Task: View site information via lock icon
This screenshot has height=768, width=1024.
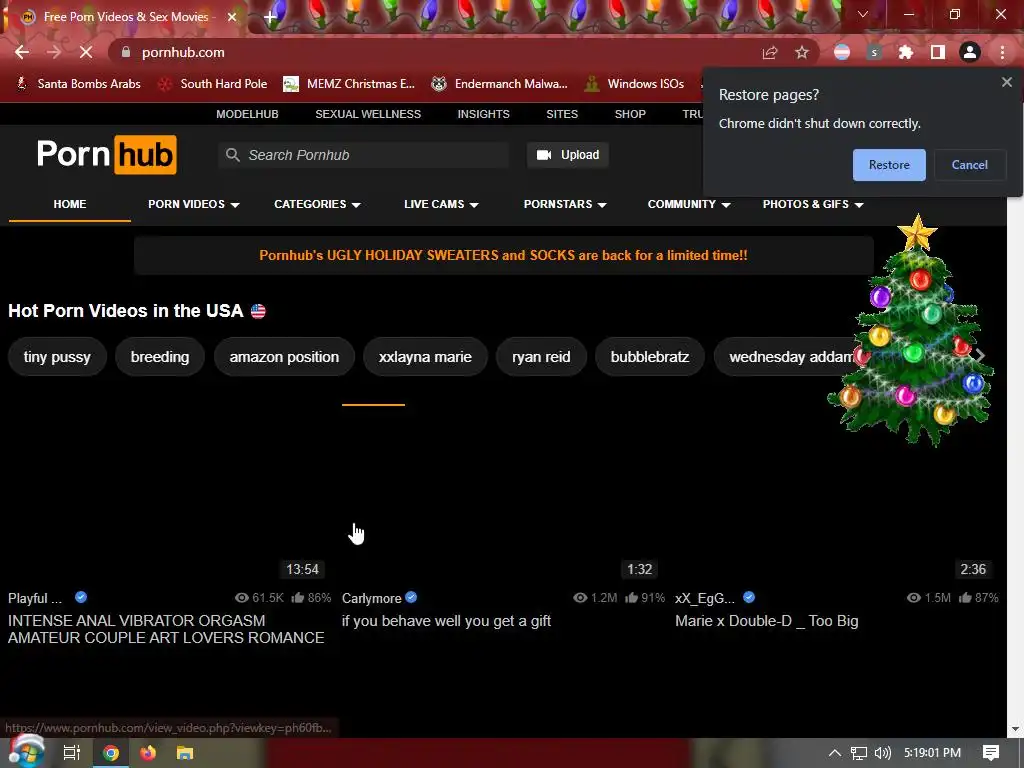Action: (126, 52)
